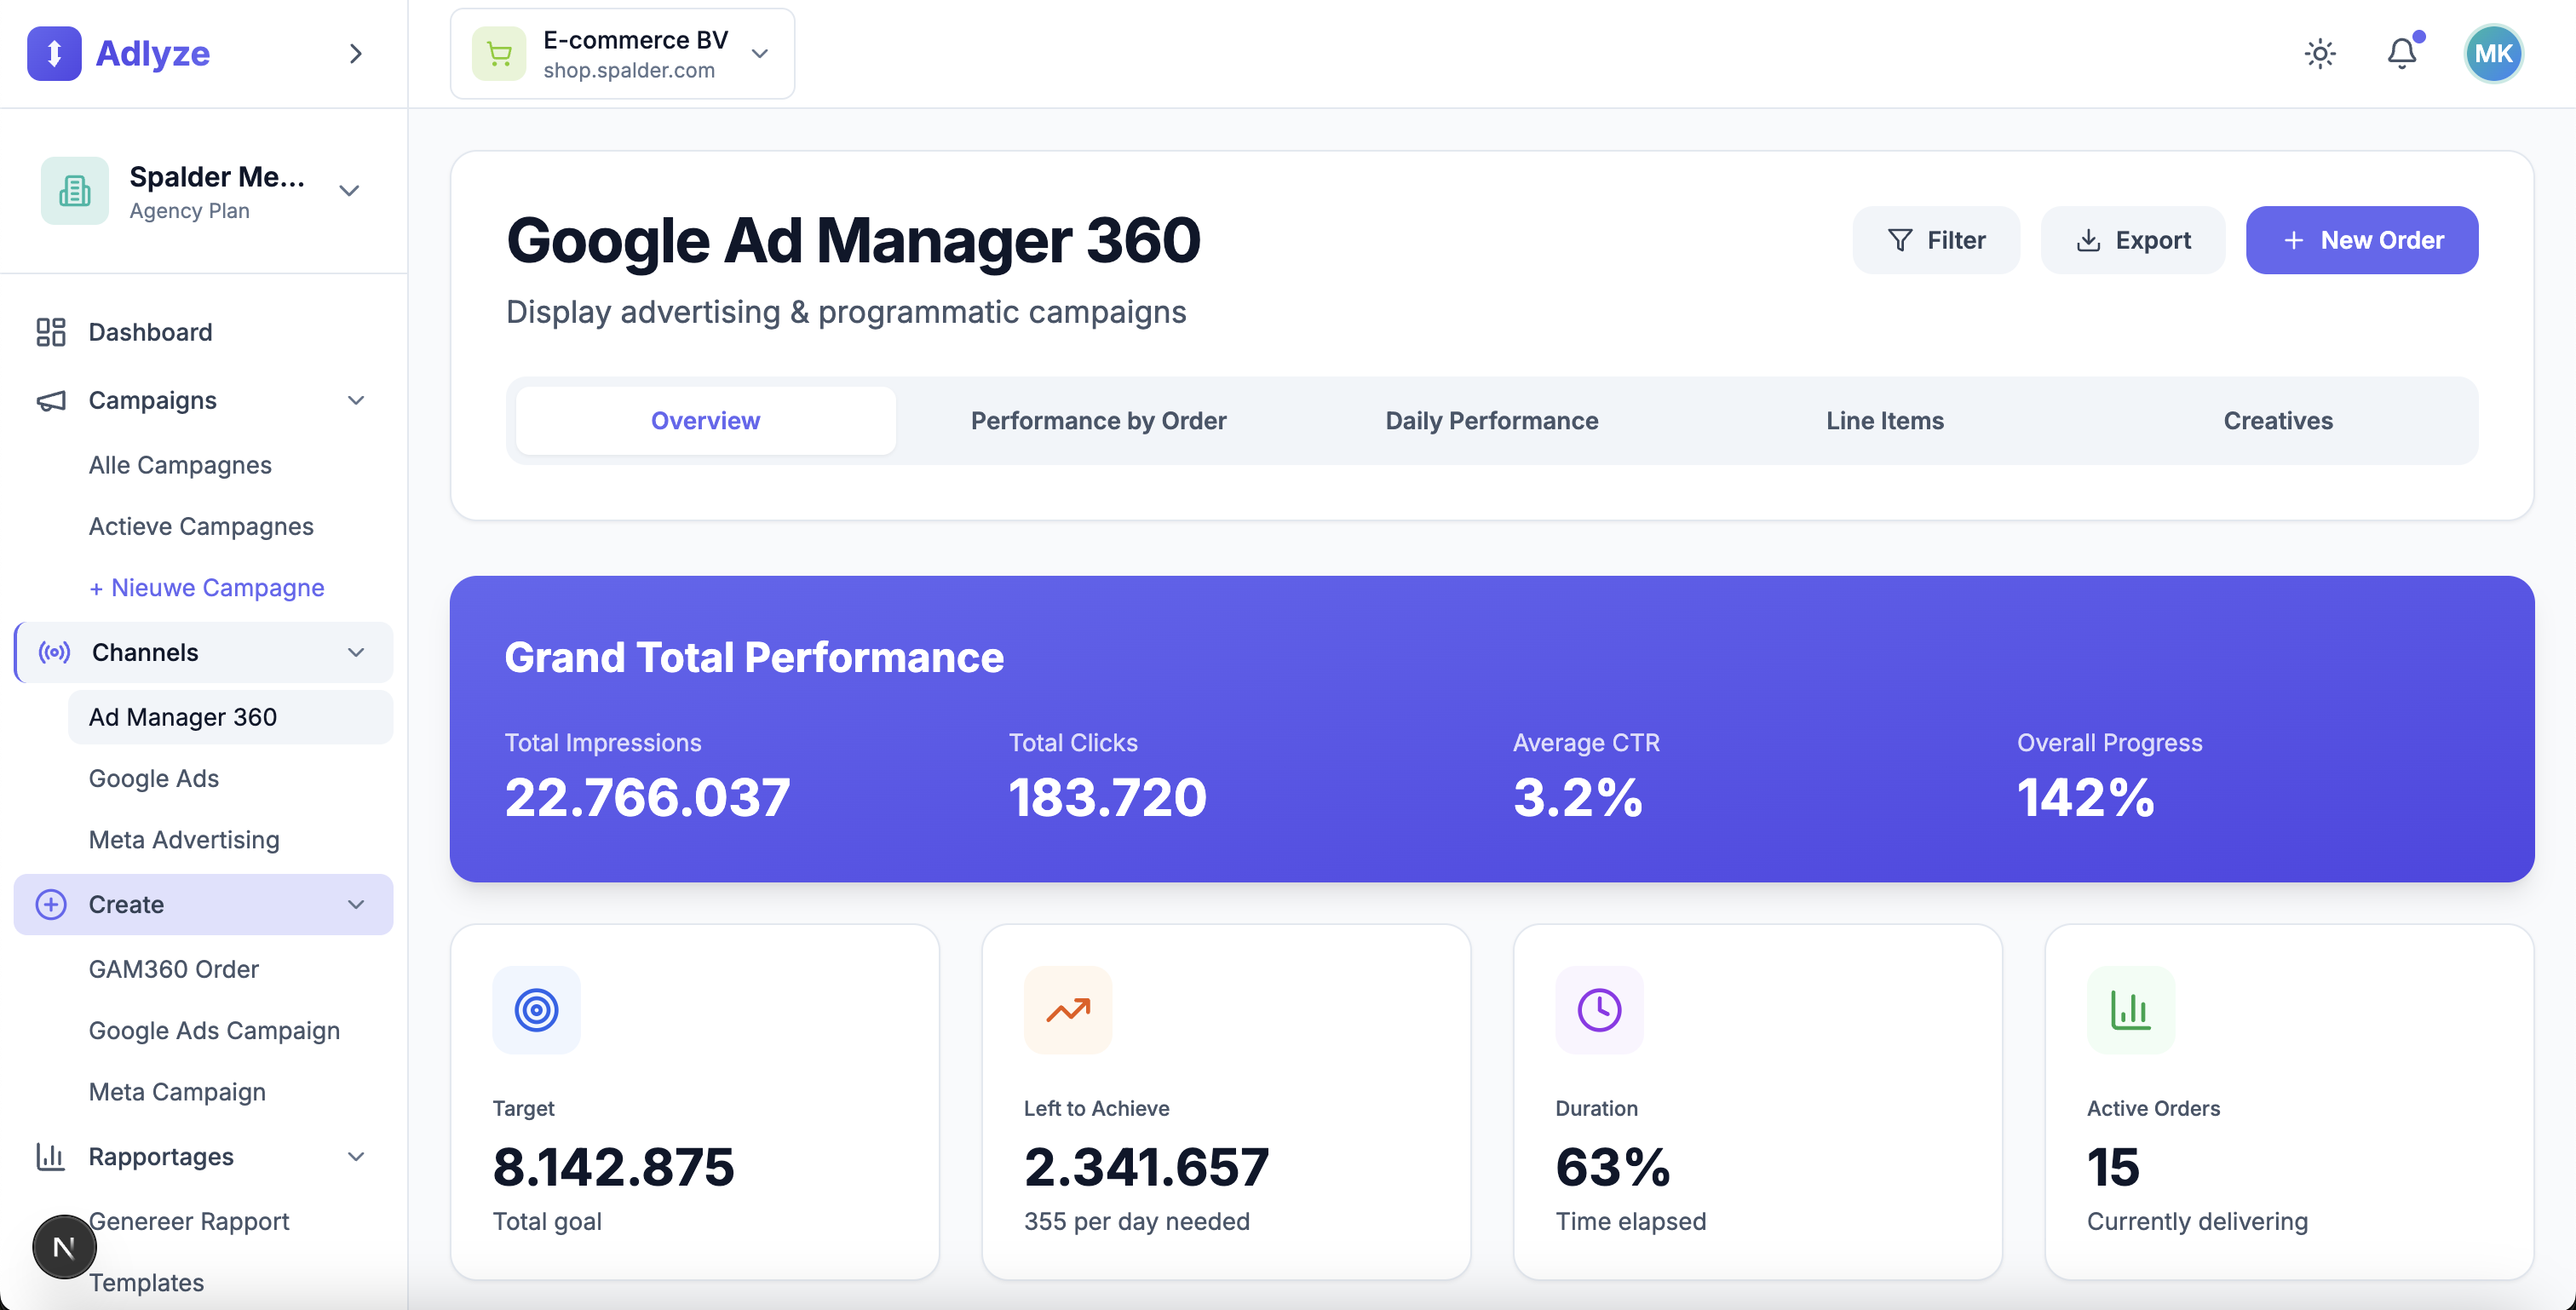Screen dimensions: 2576x1310
Task: Collapse sidebar with top chevron arrow
Action: 356,53
